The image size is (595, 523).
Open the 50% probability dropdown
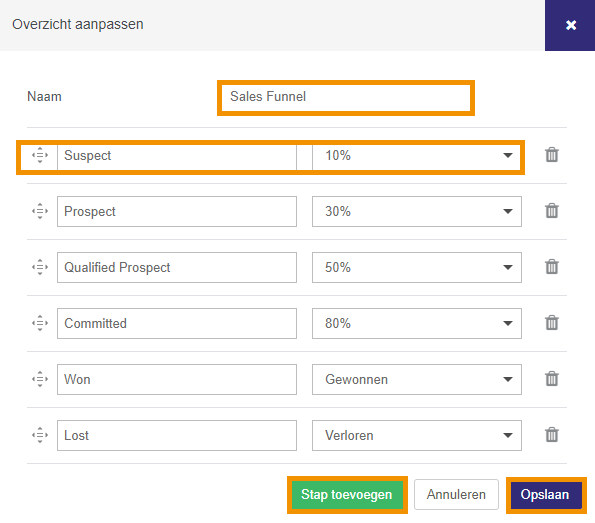click(x=417, y=268)
